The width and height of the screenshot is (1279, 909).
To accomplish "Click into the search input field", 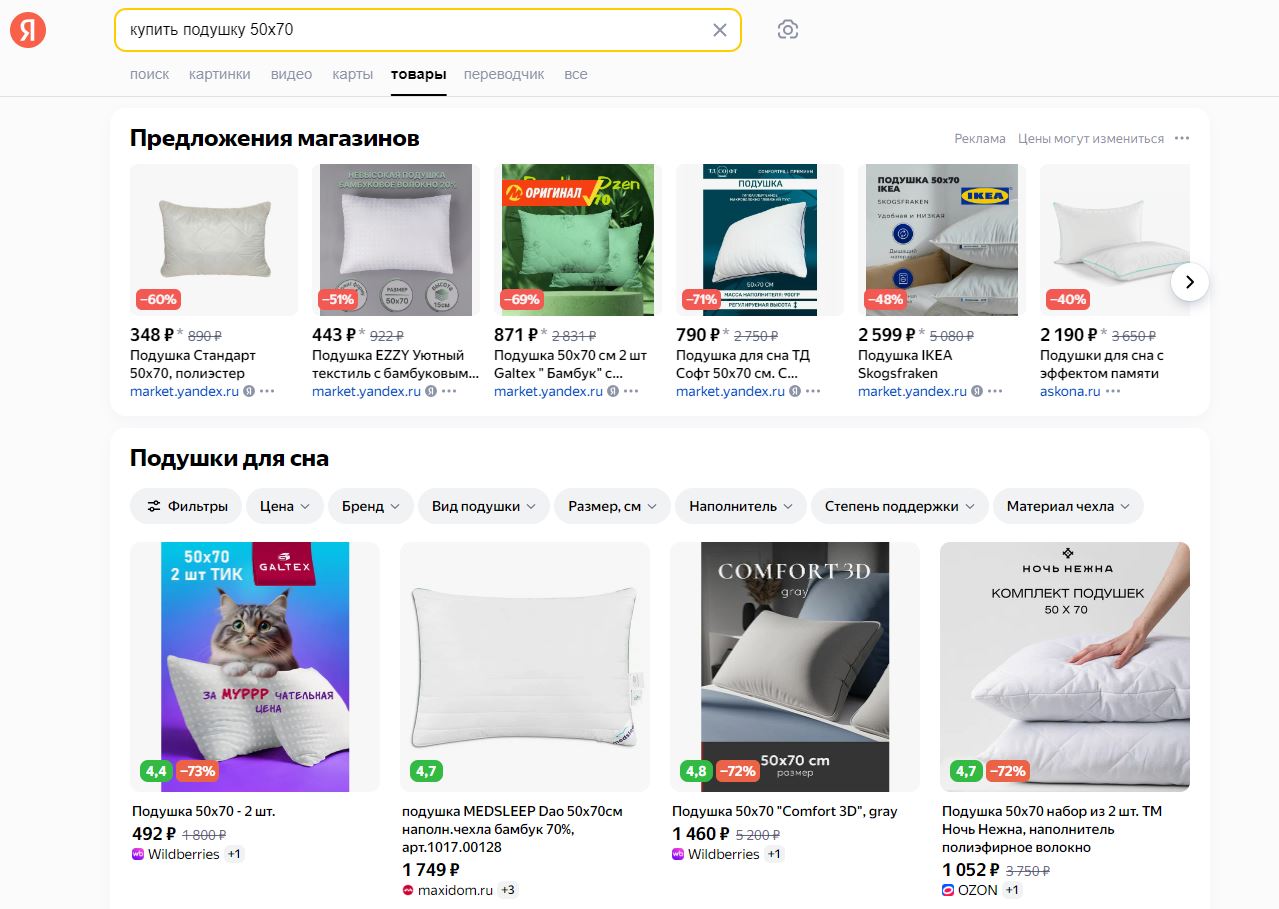I will (410, 30).
